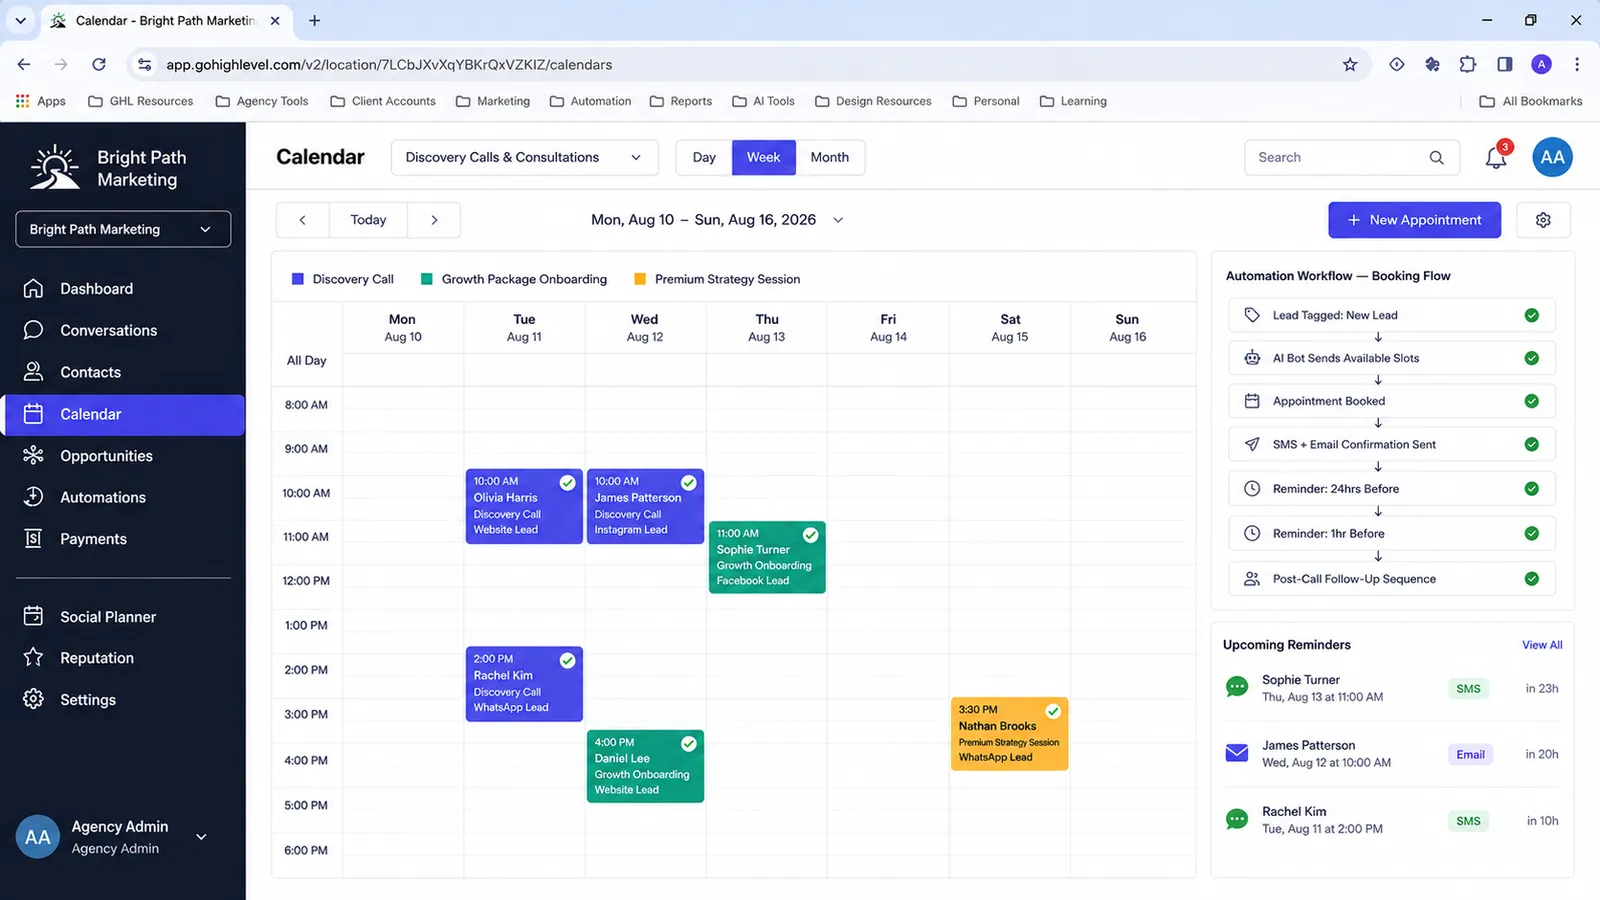Open the Payments icon in sidebar
Image resolution: width=1600 pixels, height=900 pixels.
coord(33,539)
